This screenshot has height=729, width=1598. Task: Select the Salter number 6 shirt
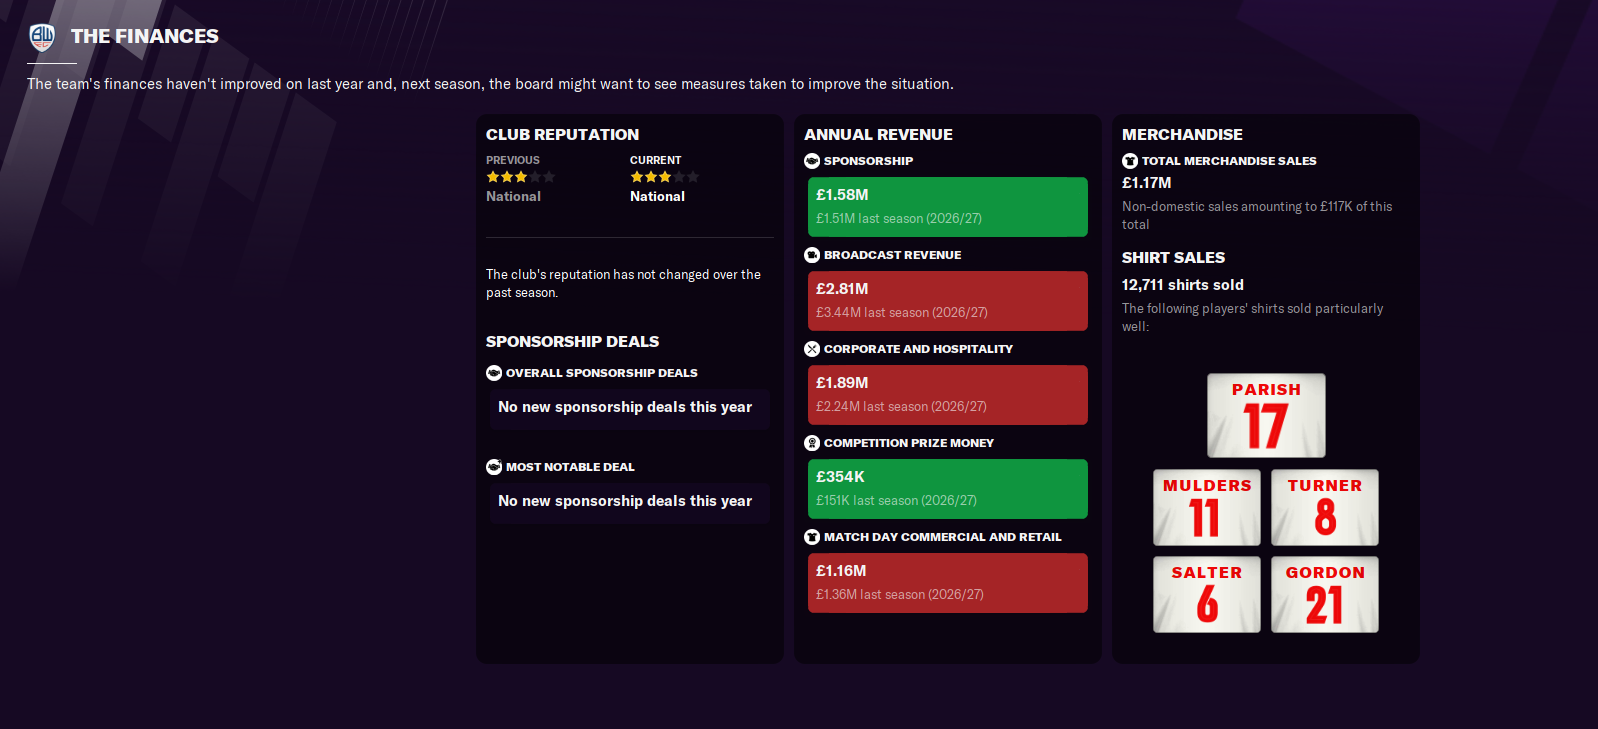click(1207, 594)
